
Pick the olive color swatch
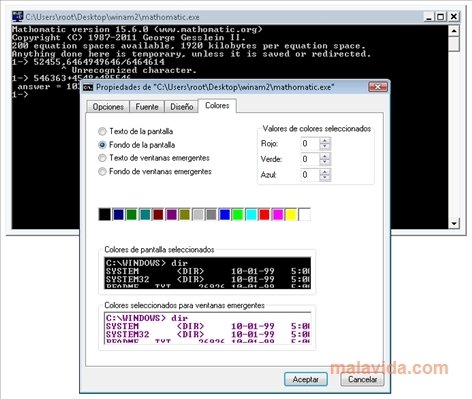(x=184, y=214)
